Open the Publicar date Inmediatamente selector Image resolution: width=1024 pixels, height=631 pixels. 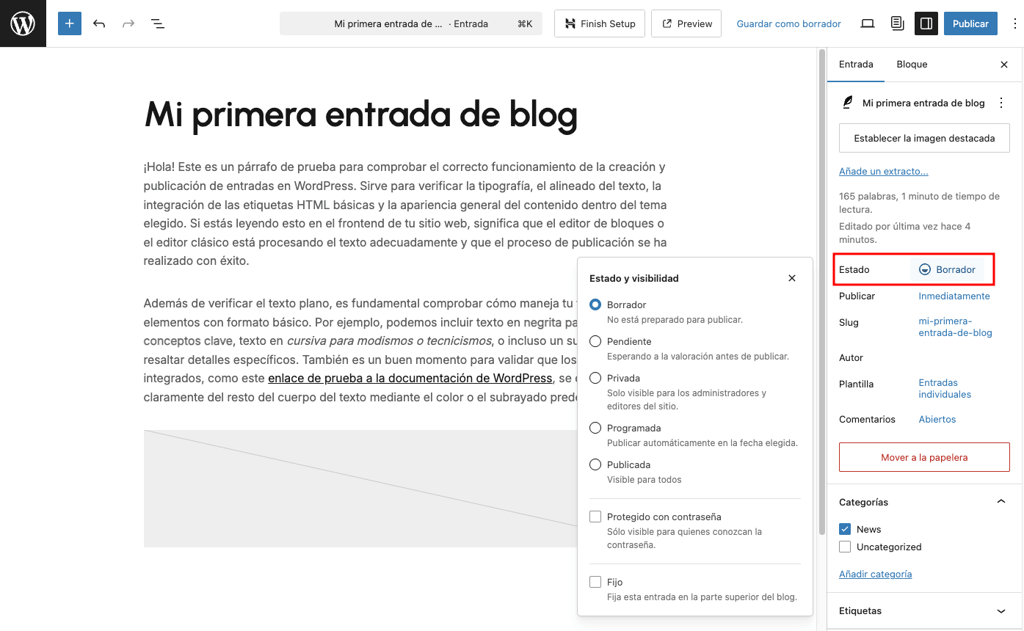coord(954,296)
